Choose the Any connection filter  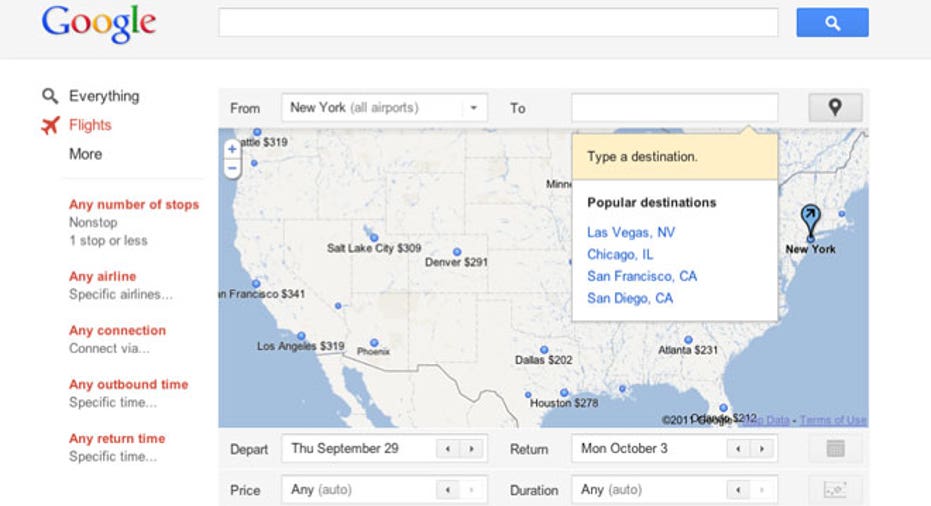[118, 330]
